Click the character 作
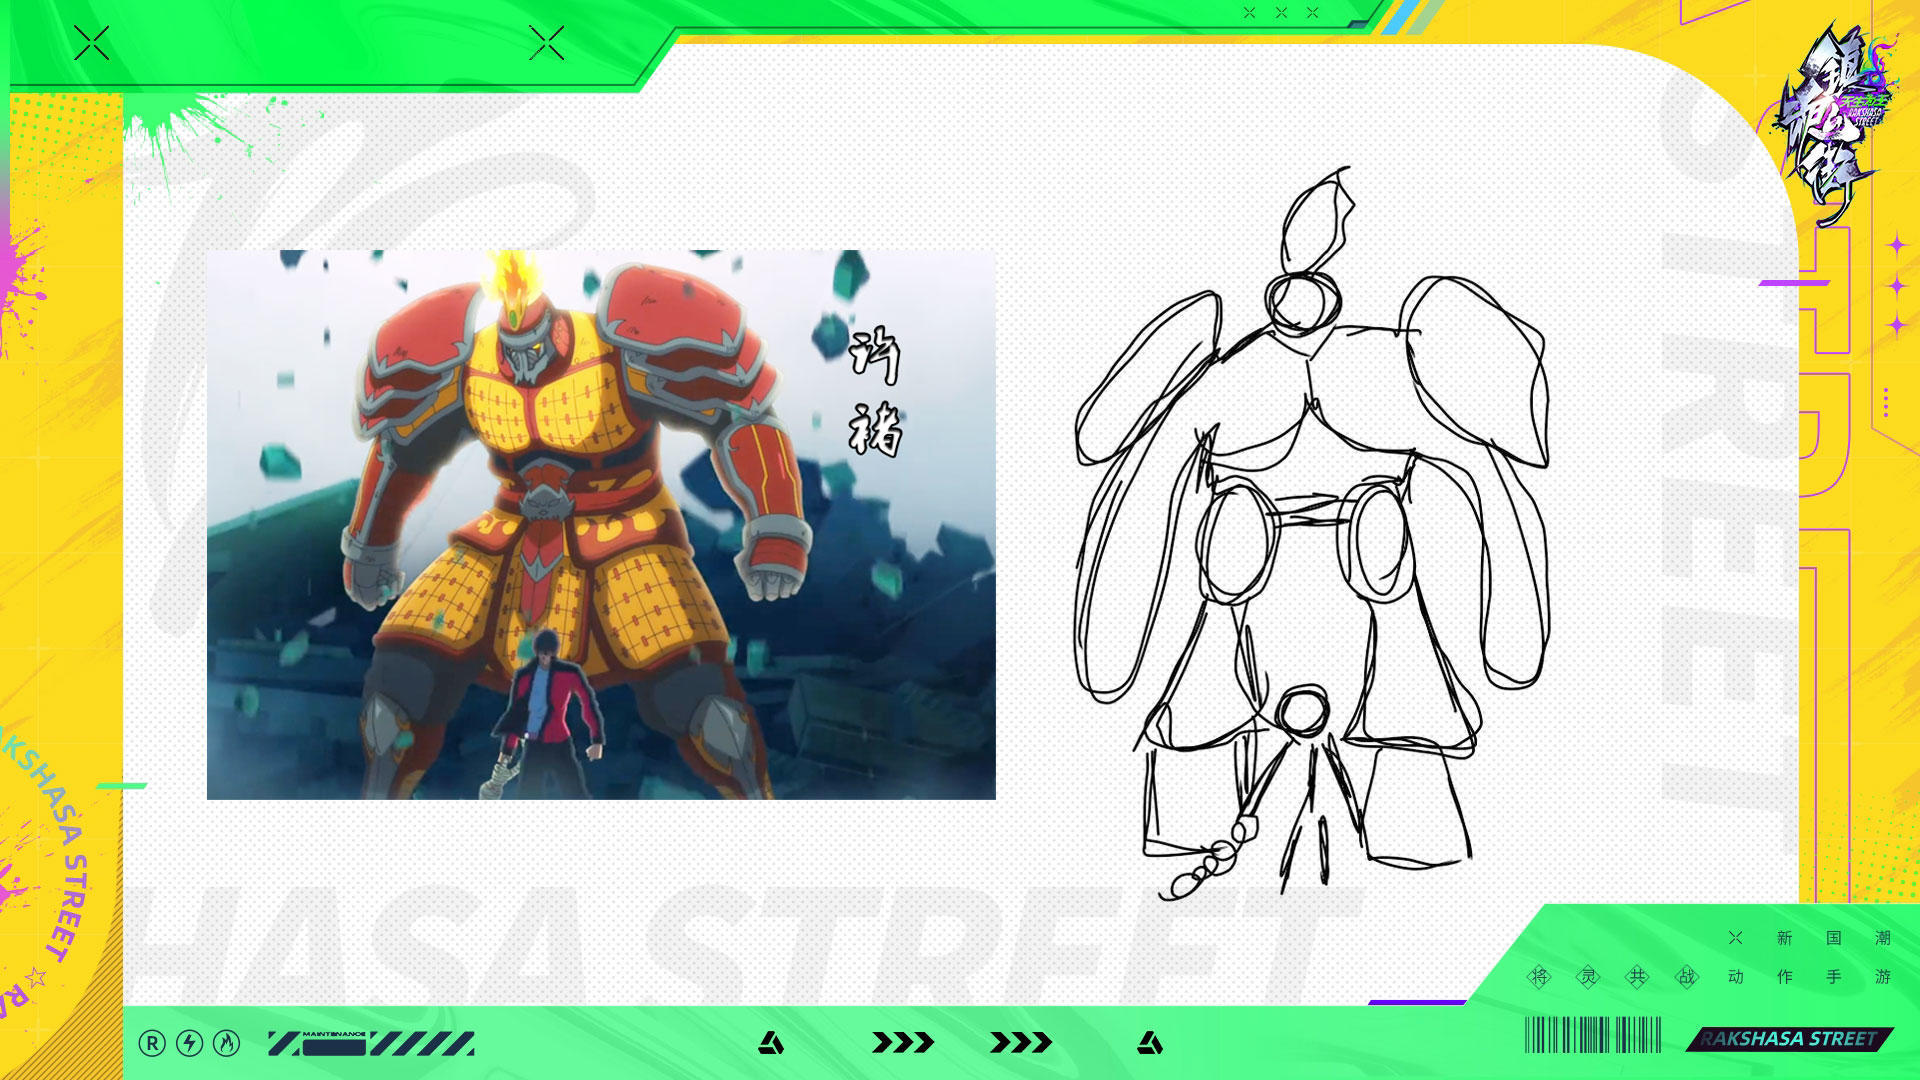1920x1080 pixels. point(1785,977)
